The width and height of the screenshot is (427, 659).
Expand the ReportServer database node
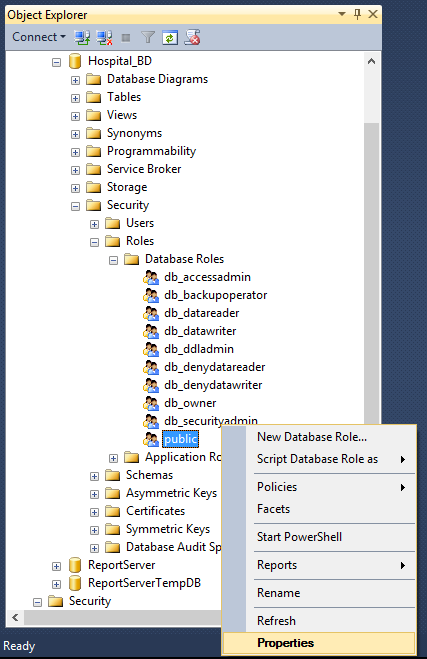pyautogui.click(x=56, y=566)
